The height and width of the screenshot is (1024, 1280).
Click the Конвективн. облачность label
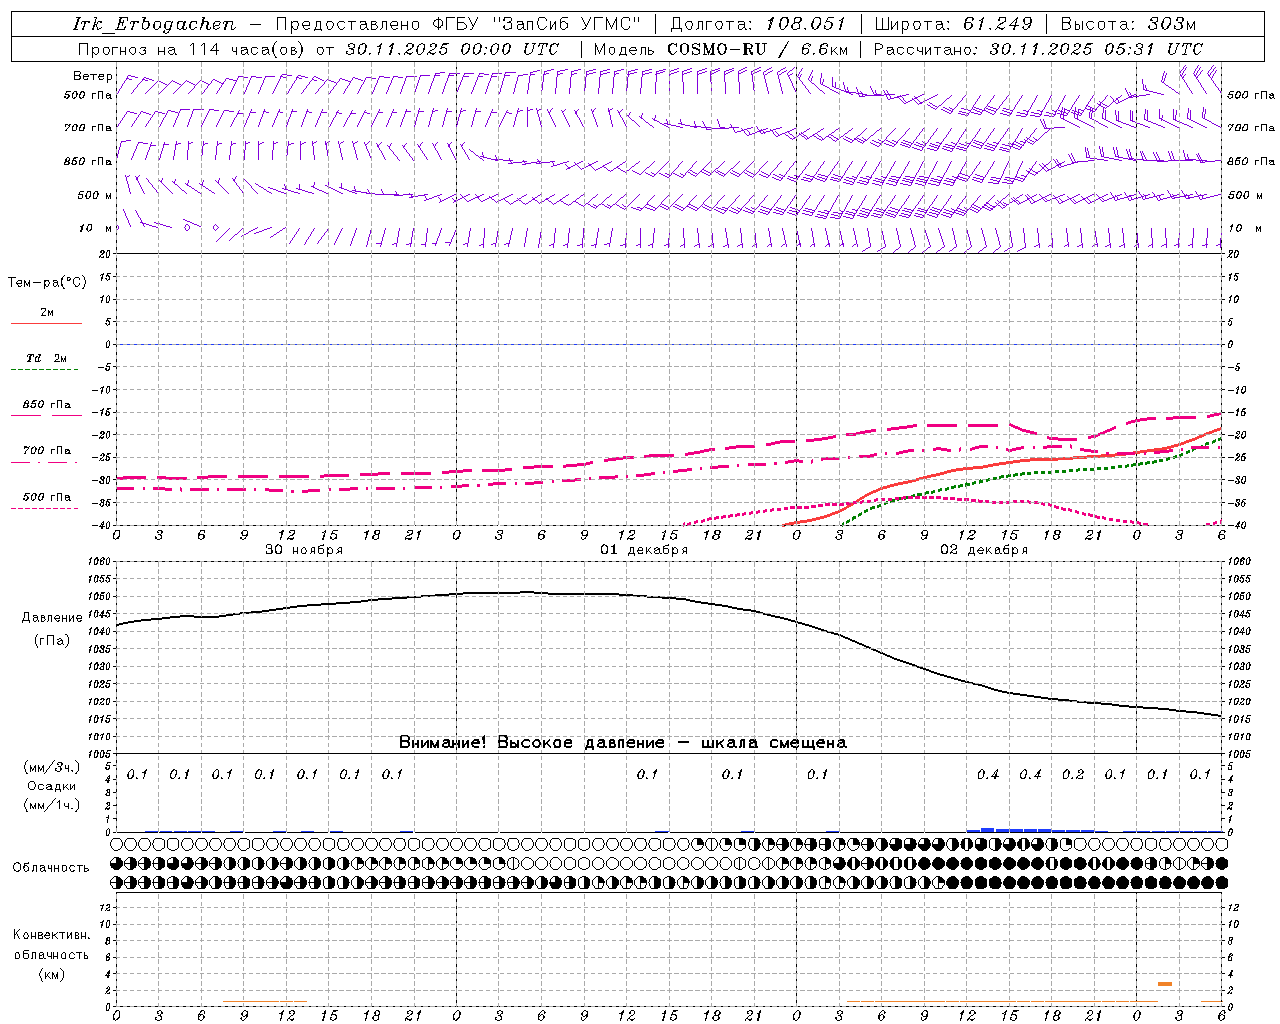[x=51, y=945]
